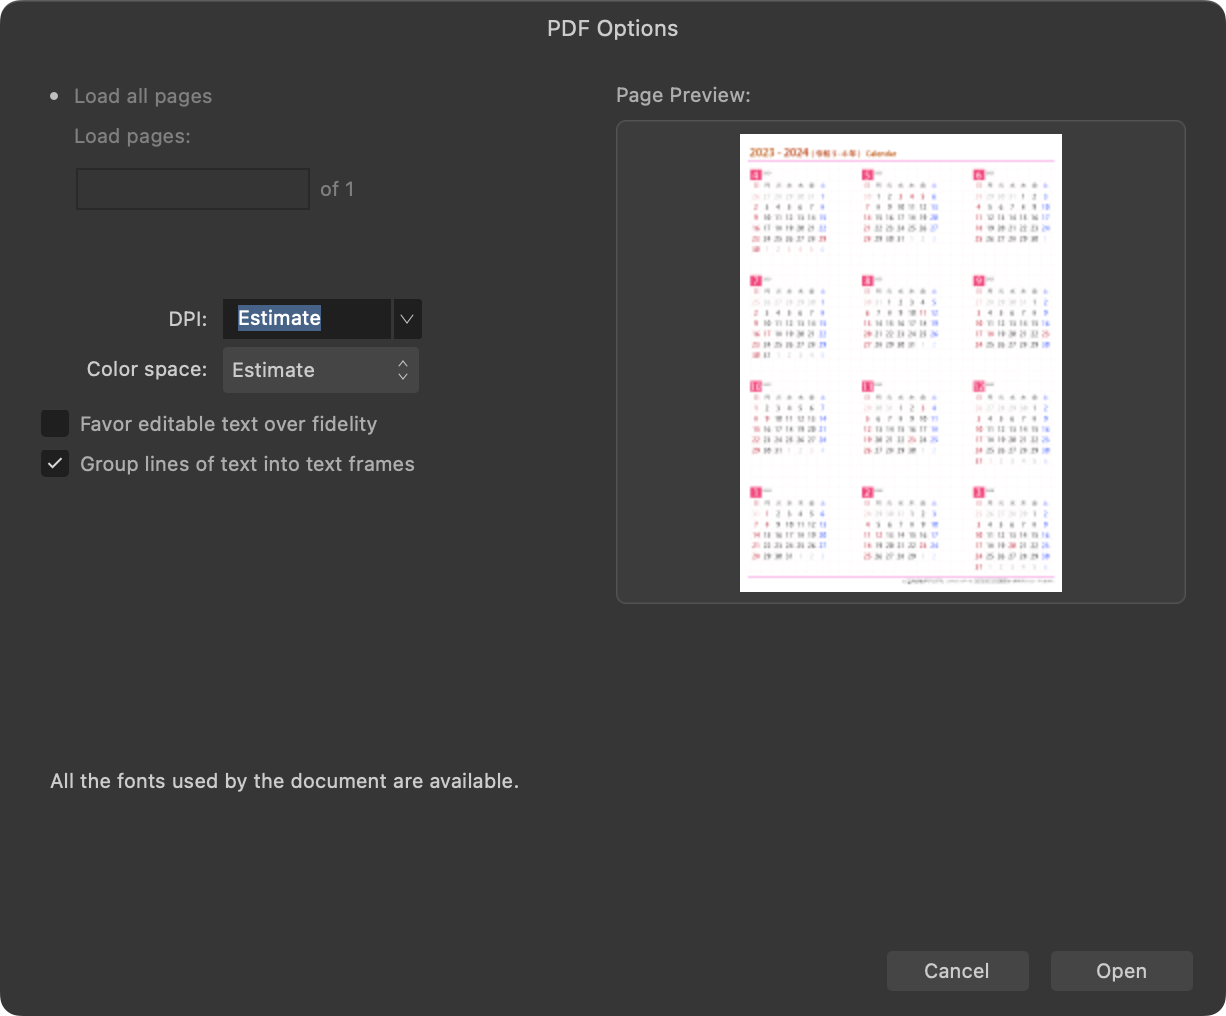Click the 'Color space:' label
The height and width of the screenshot is (1016, 1226).
pyautogui.click(x=147, y=369)
